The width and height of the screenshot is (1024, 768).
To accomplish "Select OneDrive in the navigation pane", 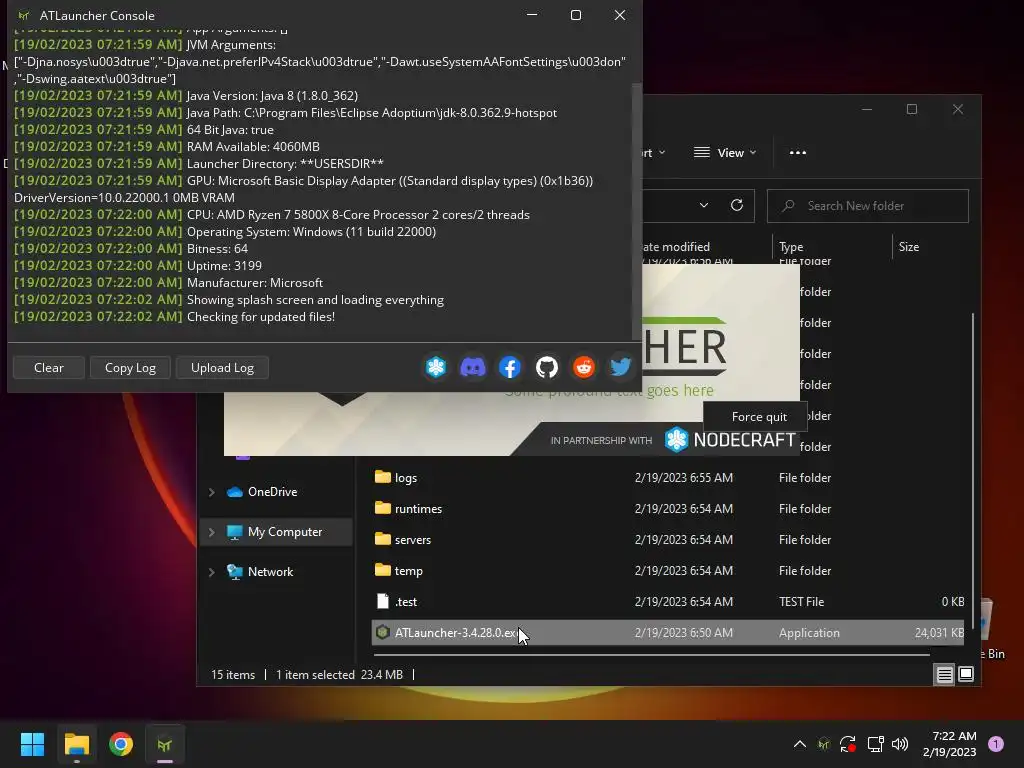I will pyautogui.click(x=272, y=492).
